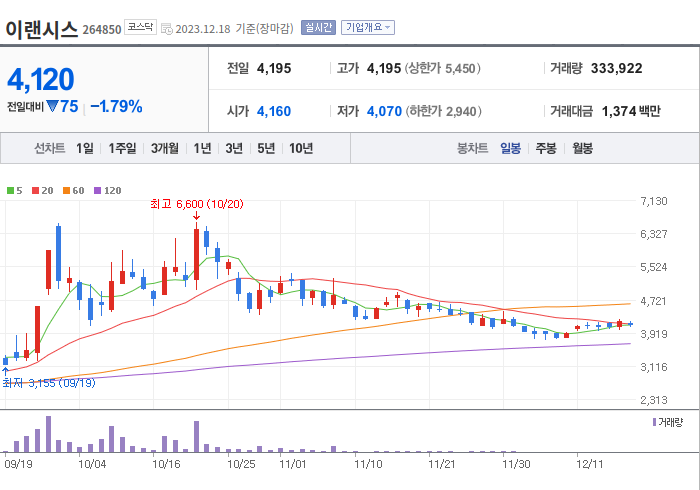This screenshot has width=700, height=490.
Task: Show the 5년 line chart
Action: point(266,148)
